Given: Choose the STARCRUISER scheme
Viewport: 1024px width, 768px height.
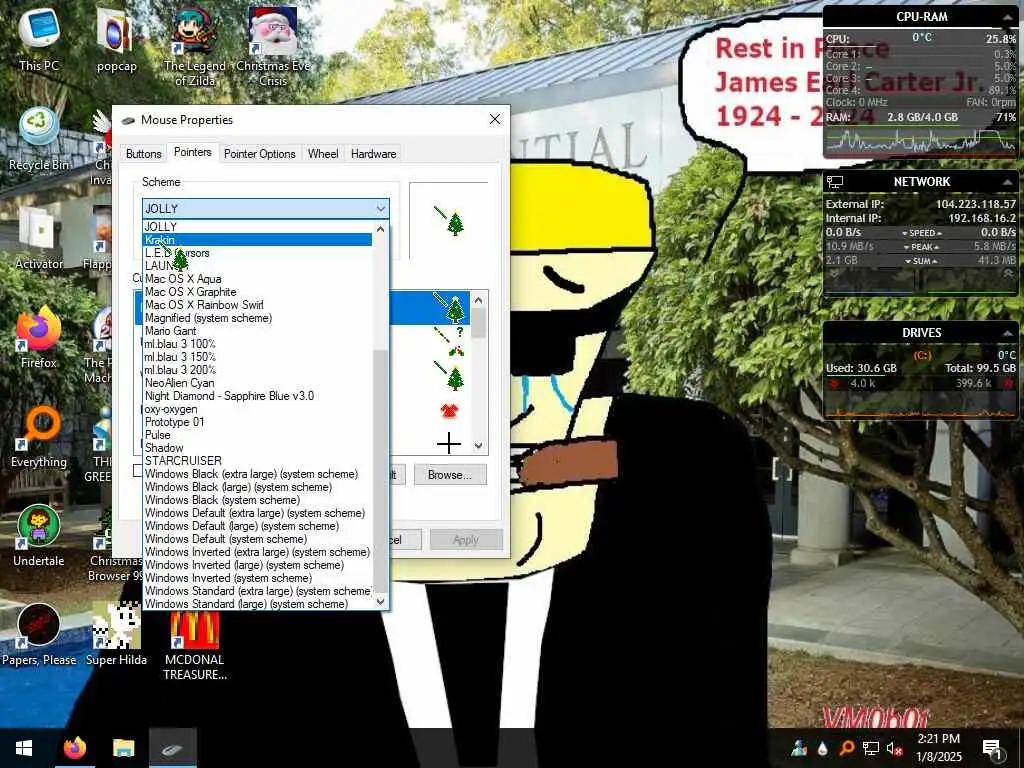Looking at the screenshot, I should [x=257, y=461].
